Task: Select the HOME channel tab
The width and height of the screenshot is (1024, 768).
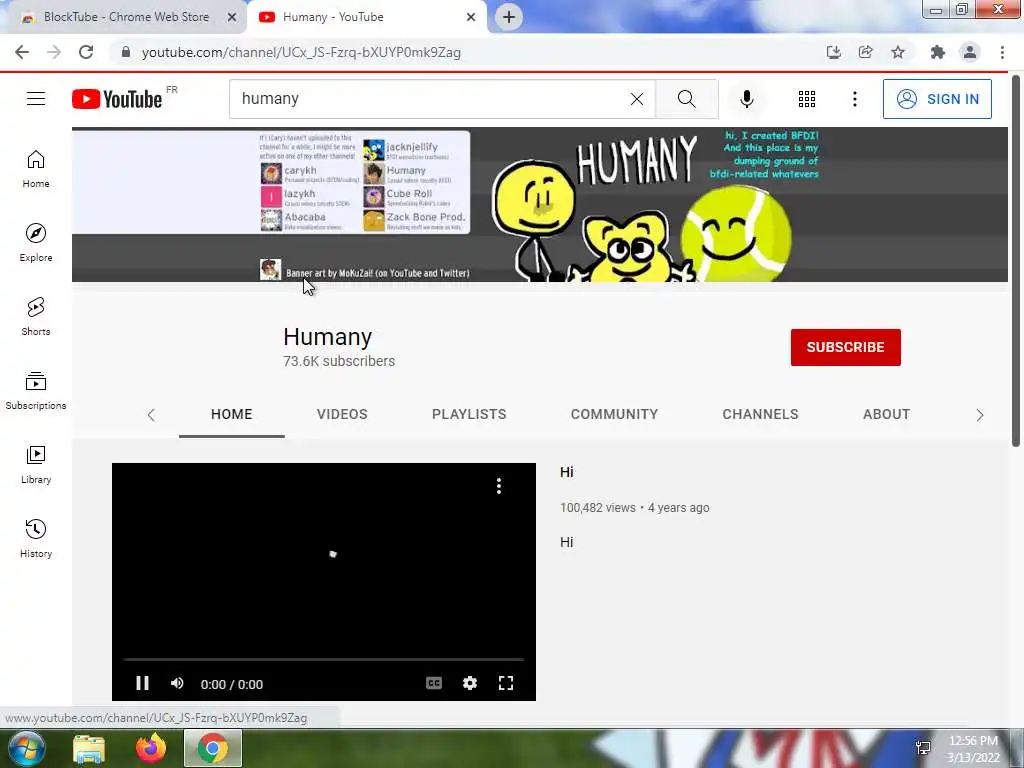Action: pyautogui.click(x=232, y=414)
